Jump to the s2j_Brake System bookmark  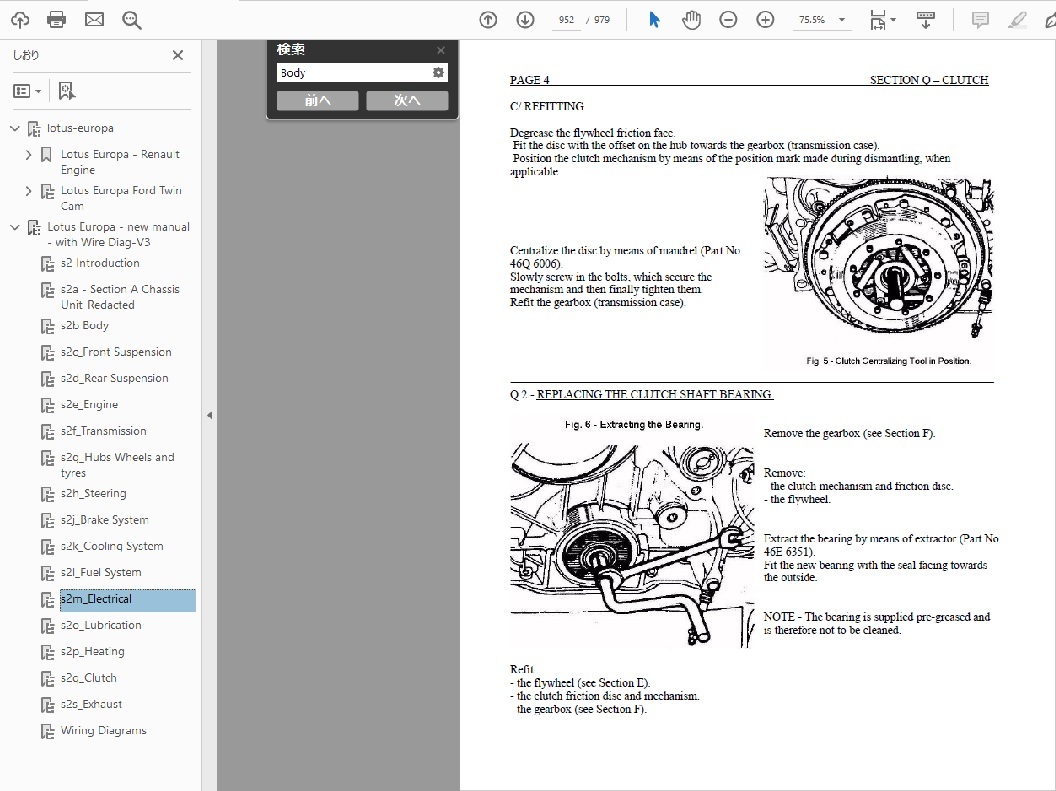104,520
